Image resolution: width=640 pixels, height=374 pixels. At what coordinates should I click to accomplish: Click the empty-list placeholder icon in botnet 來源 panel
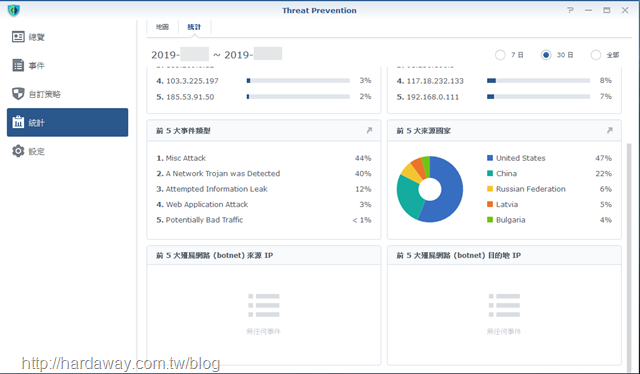tap(264, 305)
